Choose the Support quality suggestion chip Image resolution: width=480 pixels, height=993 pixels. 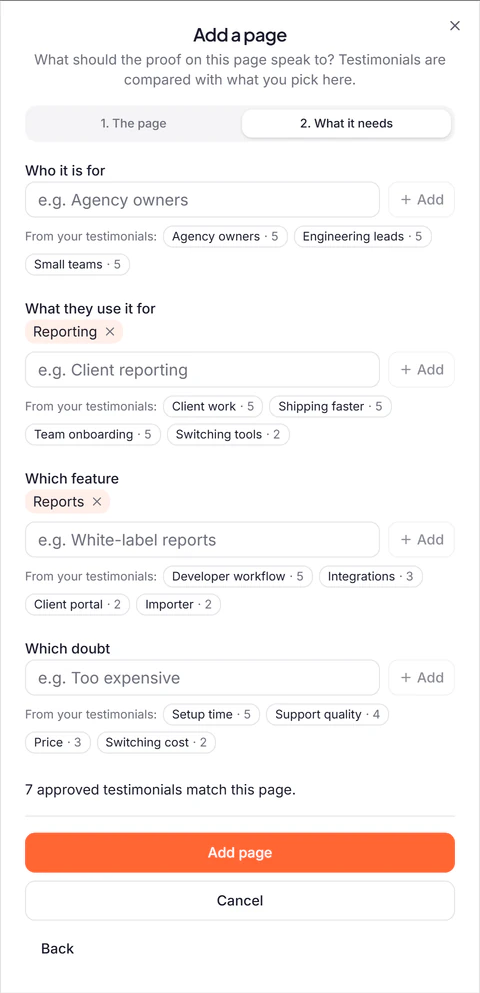327,714
